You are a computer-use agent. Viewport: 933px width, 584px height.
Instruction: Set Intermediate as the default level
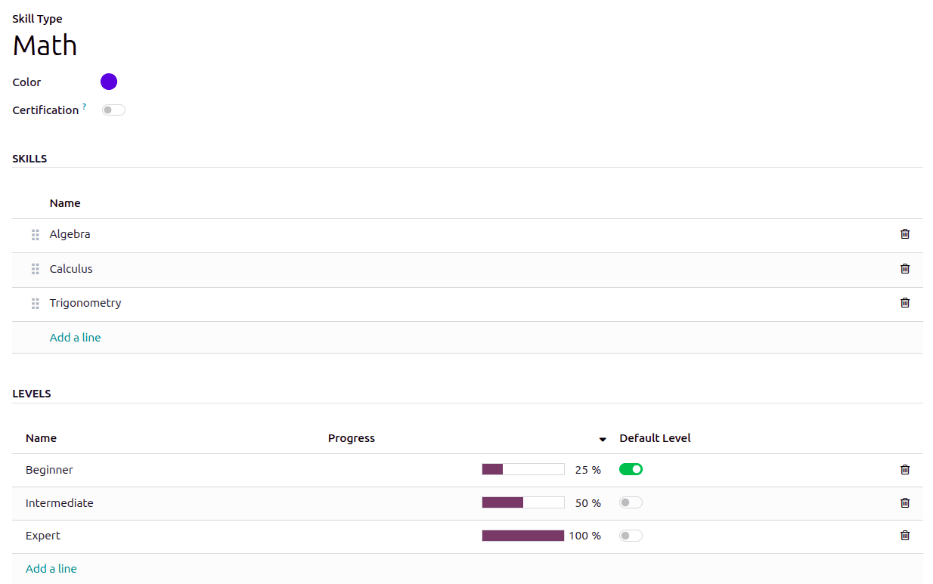coord(630,503)
